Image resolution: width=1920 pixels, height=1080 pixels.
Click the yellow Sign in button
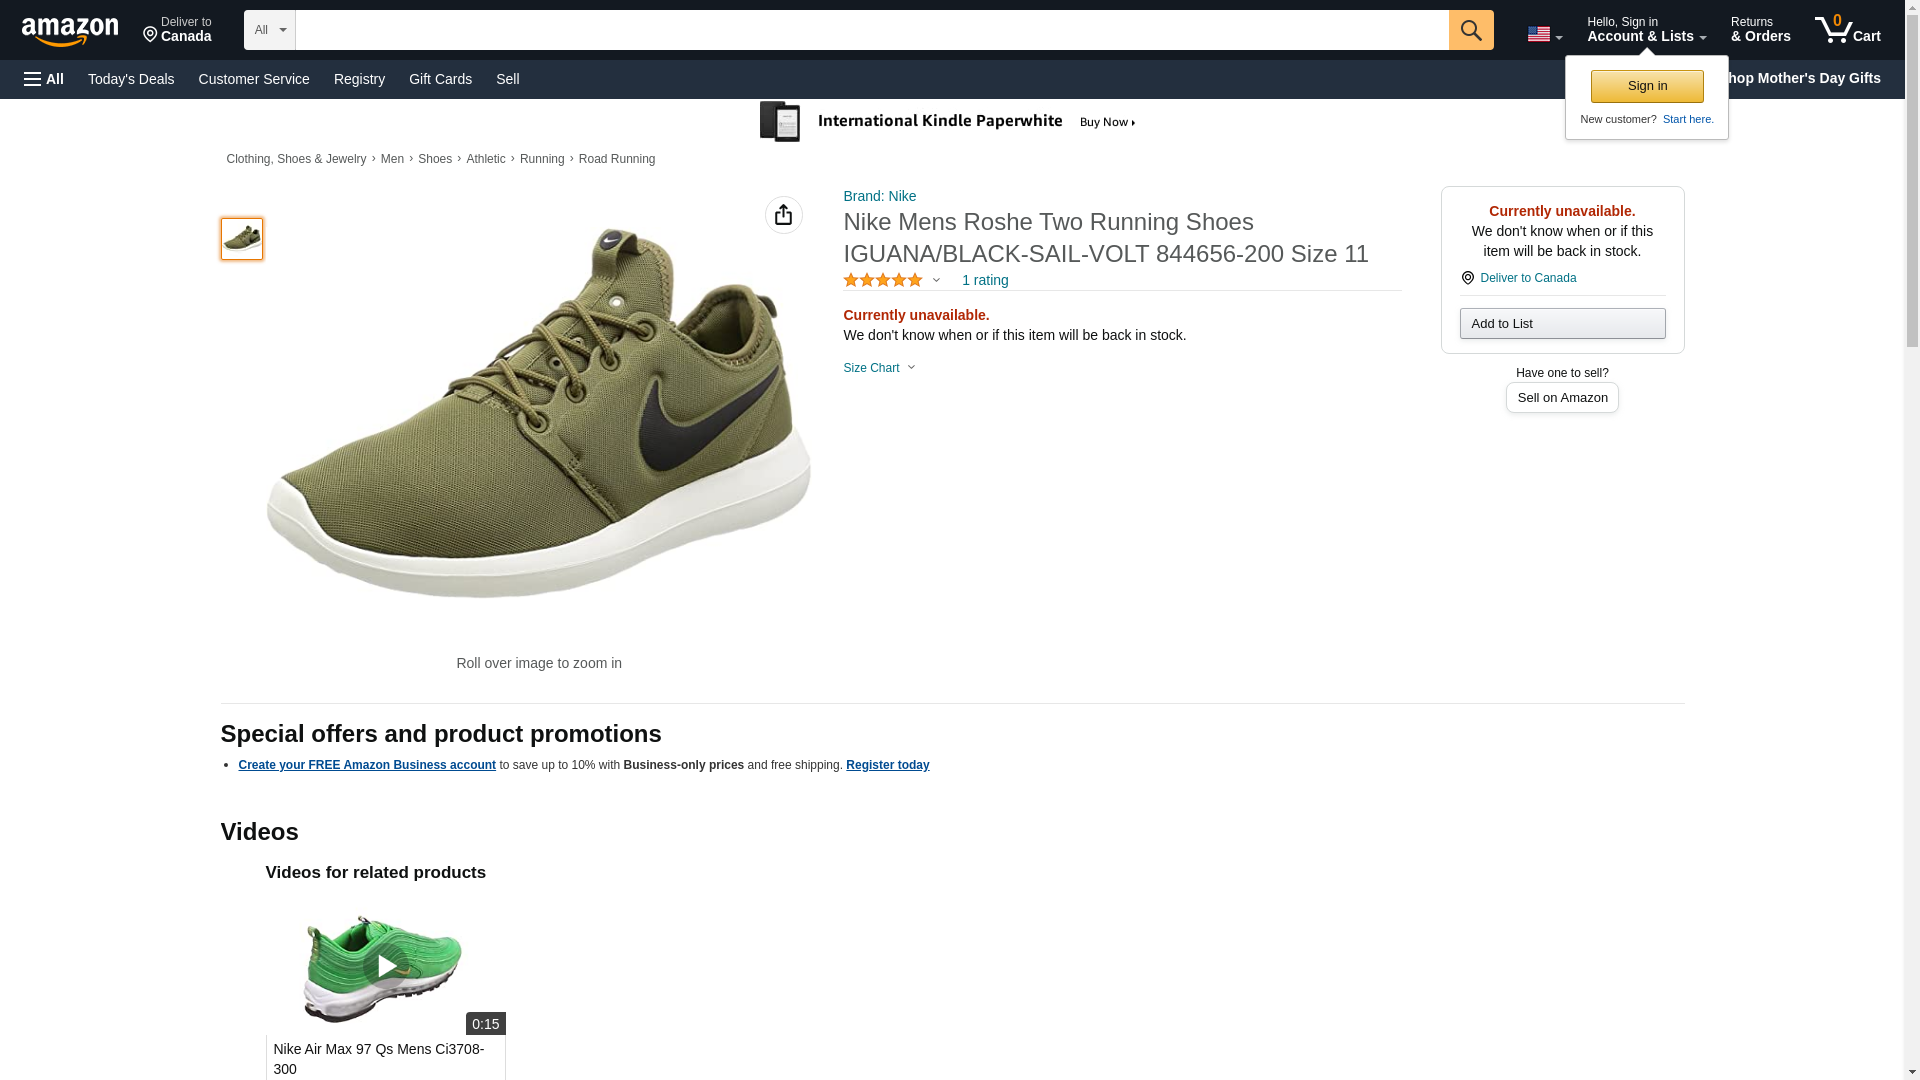[1646, 86]
